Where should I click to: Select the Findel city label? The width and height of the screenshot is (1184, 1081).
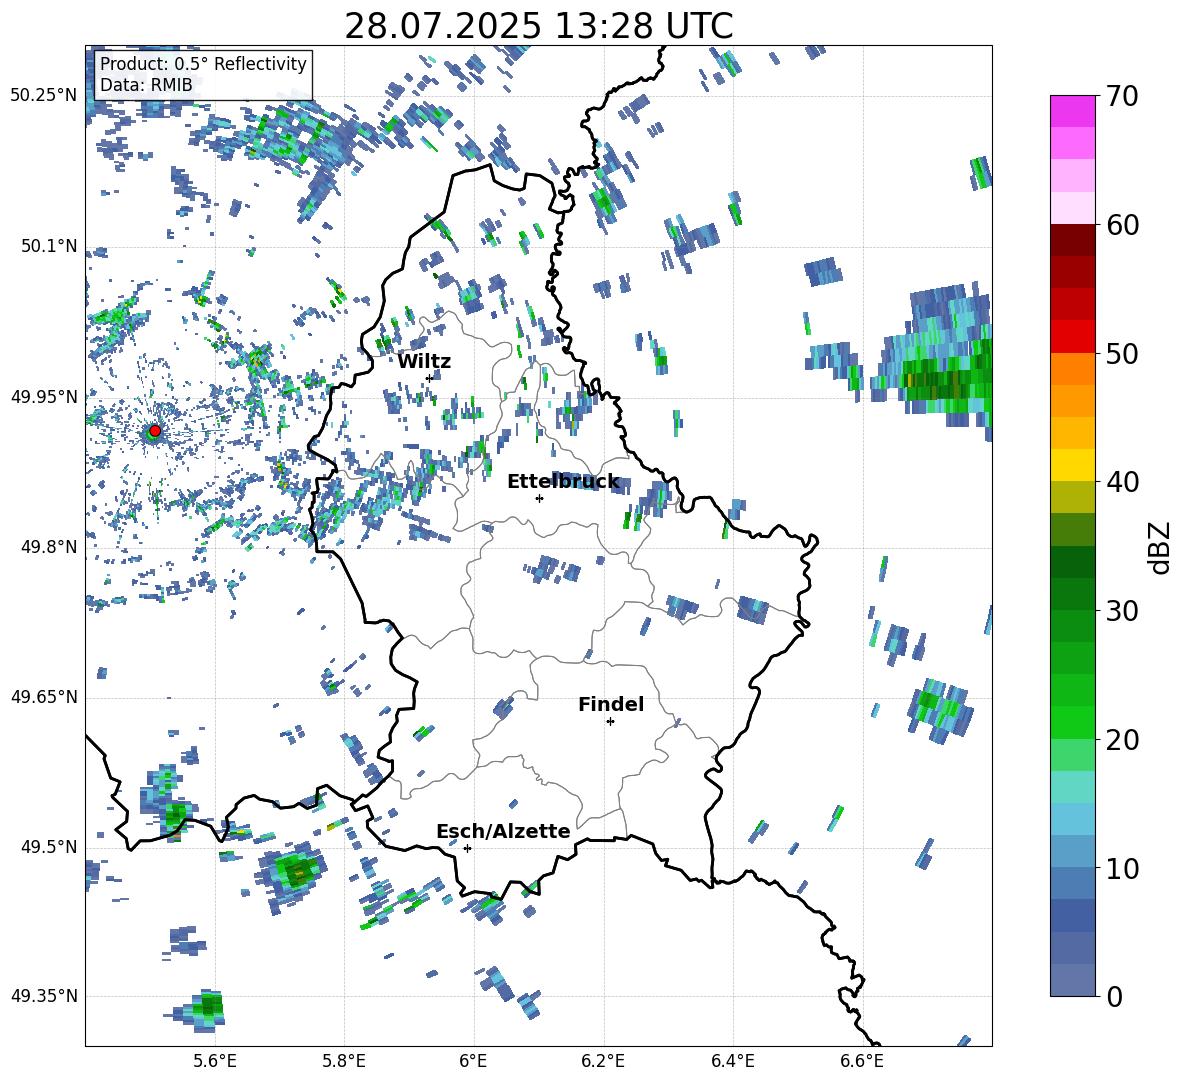[x=611, y=704]
